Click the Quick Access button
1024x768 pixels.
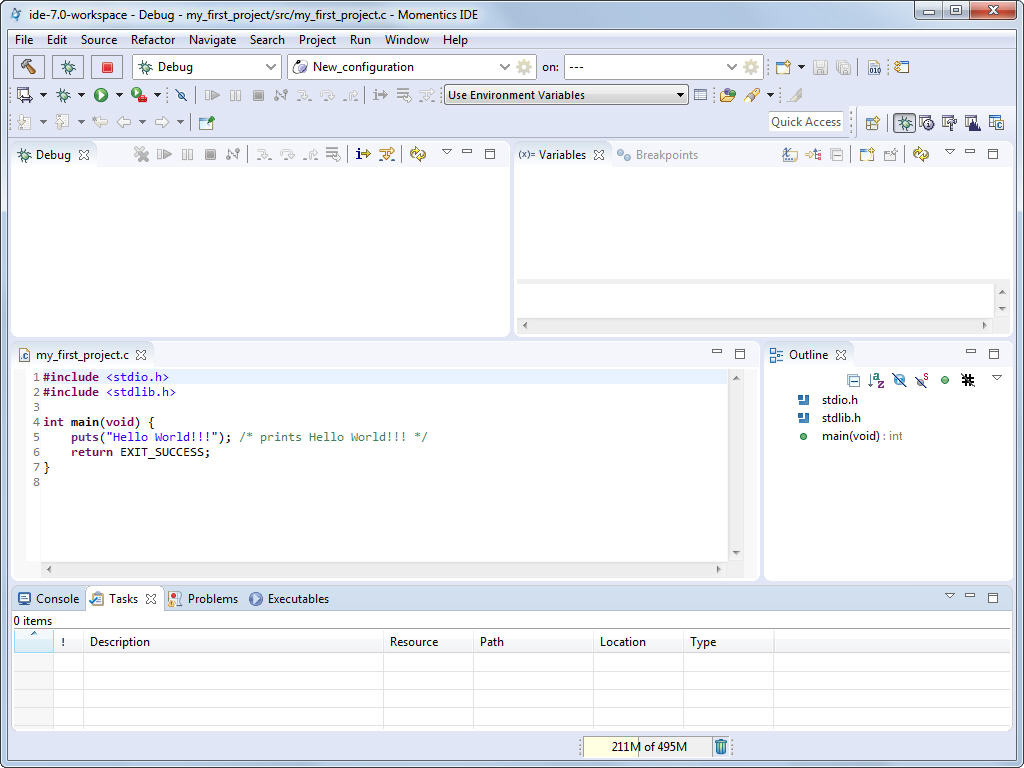pyautogui.click(x=806, y=121)
